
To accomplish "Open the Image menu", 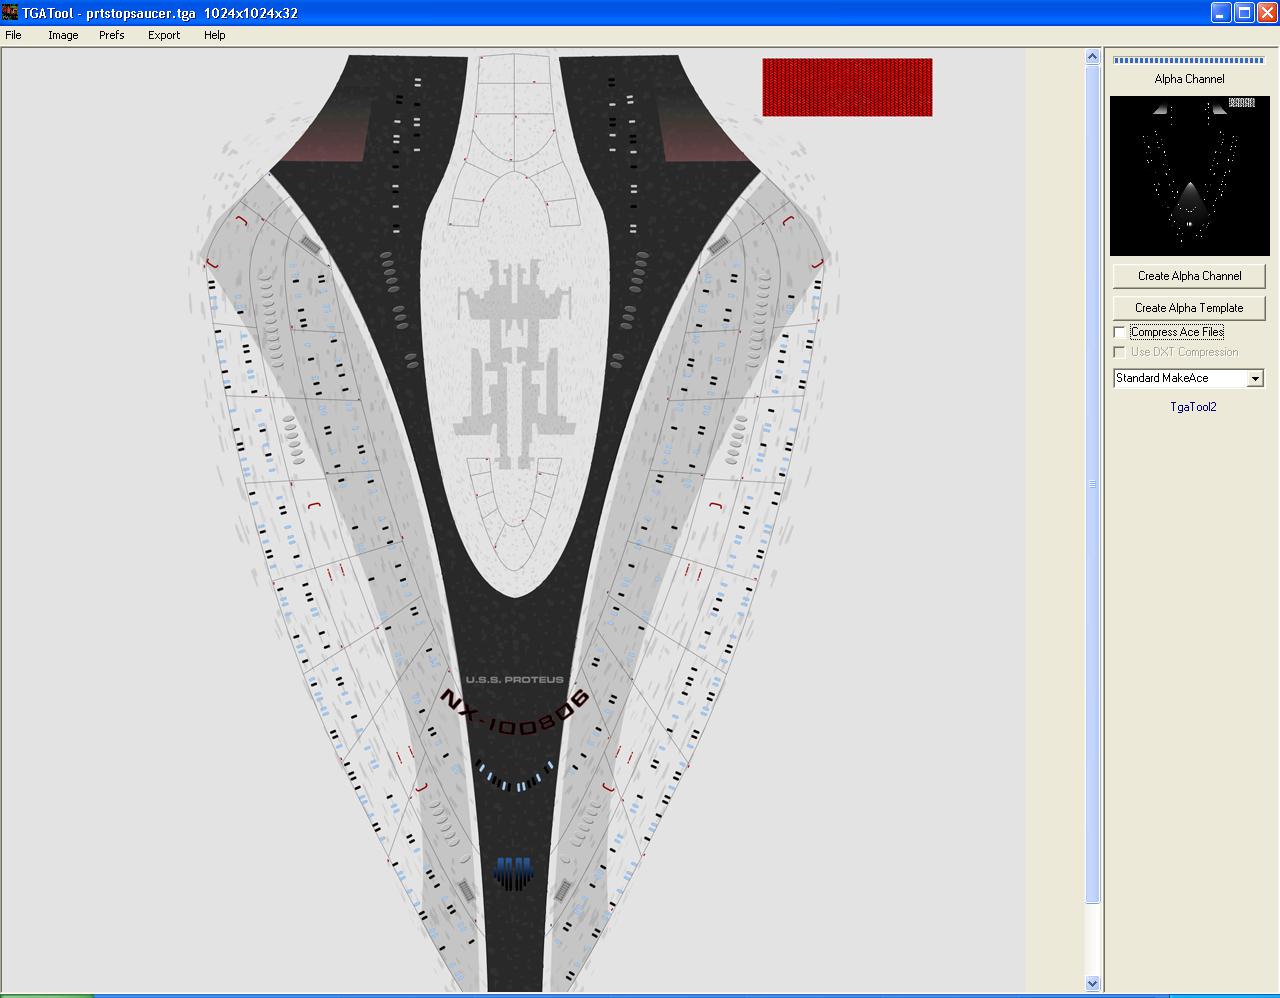I will 63,35.
